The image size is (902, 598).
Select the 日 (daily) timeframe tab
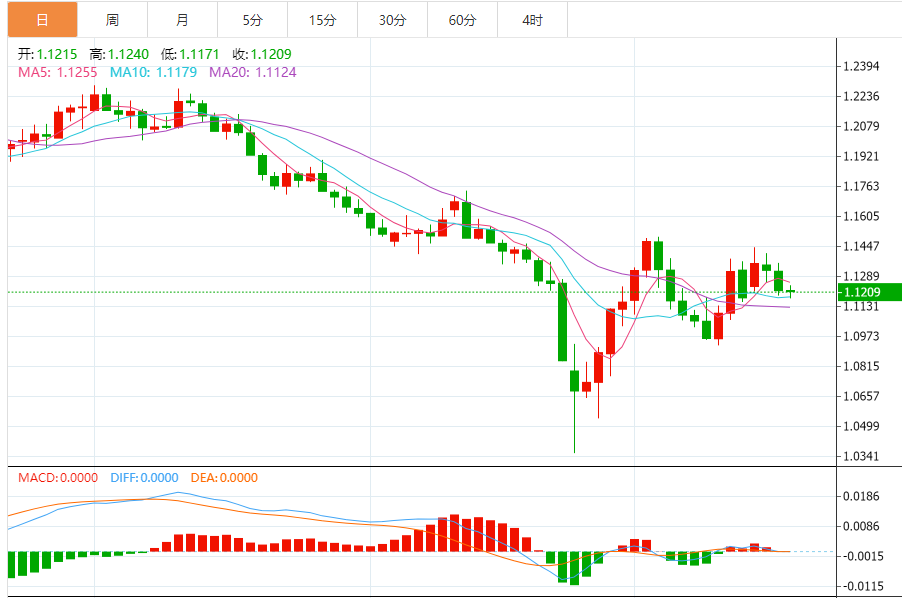(42, 20)
